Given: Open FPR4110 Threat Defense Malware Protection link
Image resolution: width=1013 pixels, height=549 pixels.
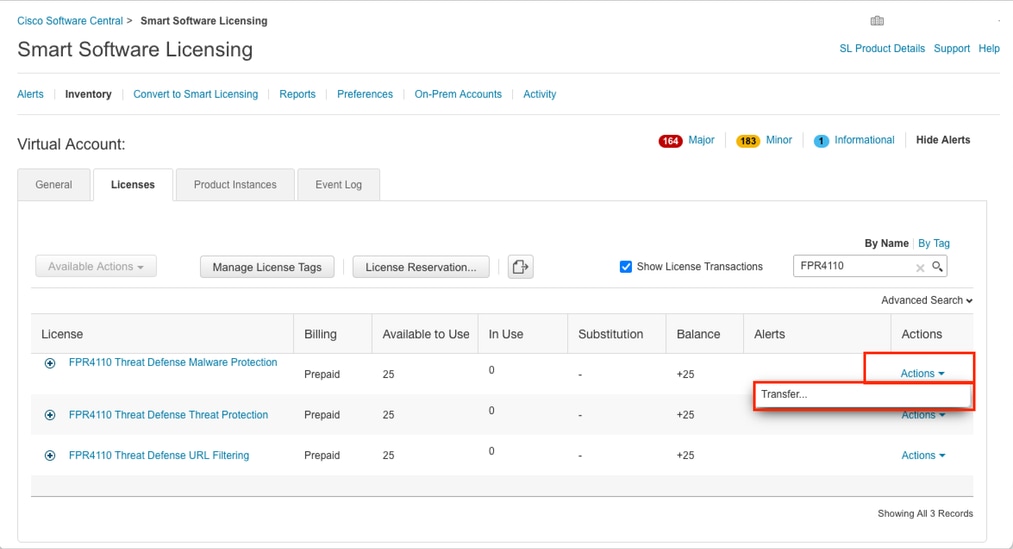Looking at the screenshot, I should coord(172,362).
